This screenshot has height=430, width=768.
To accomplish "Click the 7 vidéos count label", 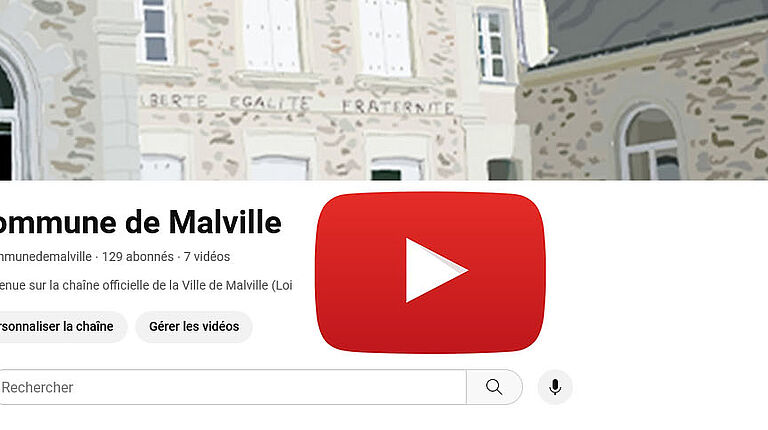I will 207,257.
